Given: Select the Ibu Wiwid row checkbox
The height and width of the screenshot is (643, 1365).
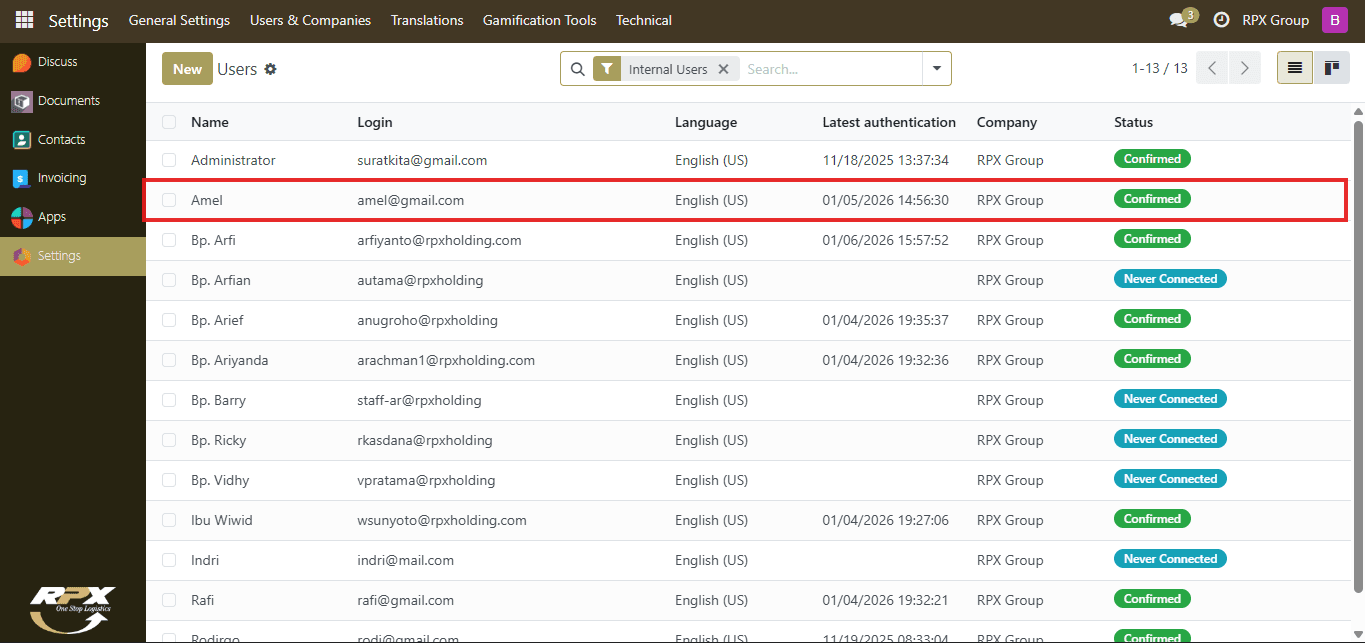Looking at the screenshot, I should (169, 520).
